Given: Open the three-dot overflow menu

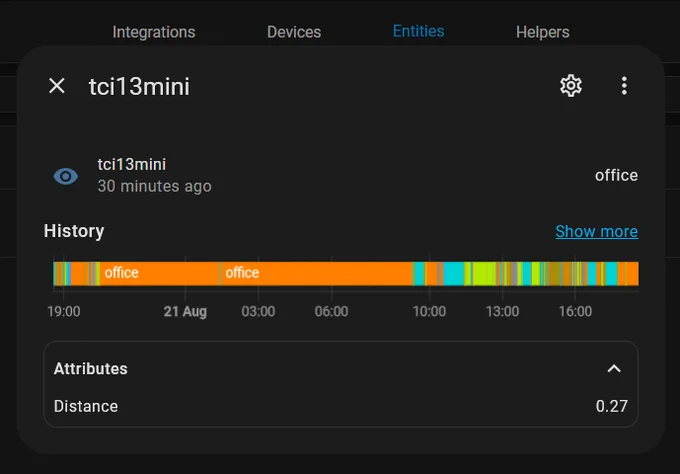Looking at the screenshot, I should click(624, 86).
